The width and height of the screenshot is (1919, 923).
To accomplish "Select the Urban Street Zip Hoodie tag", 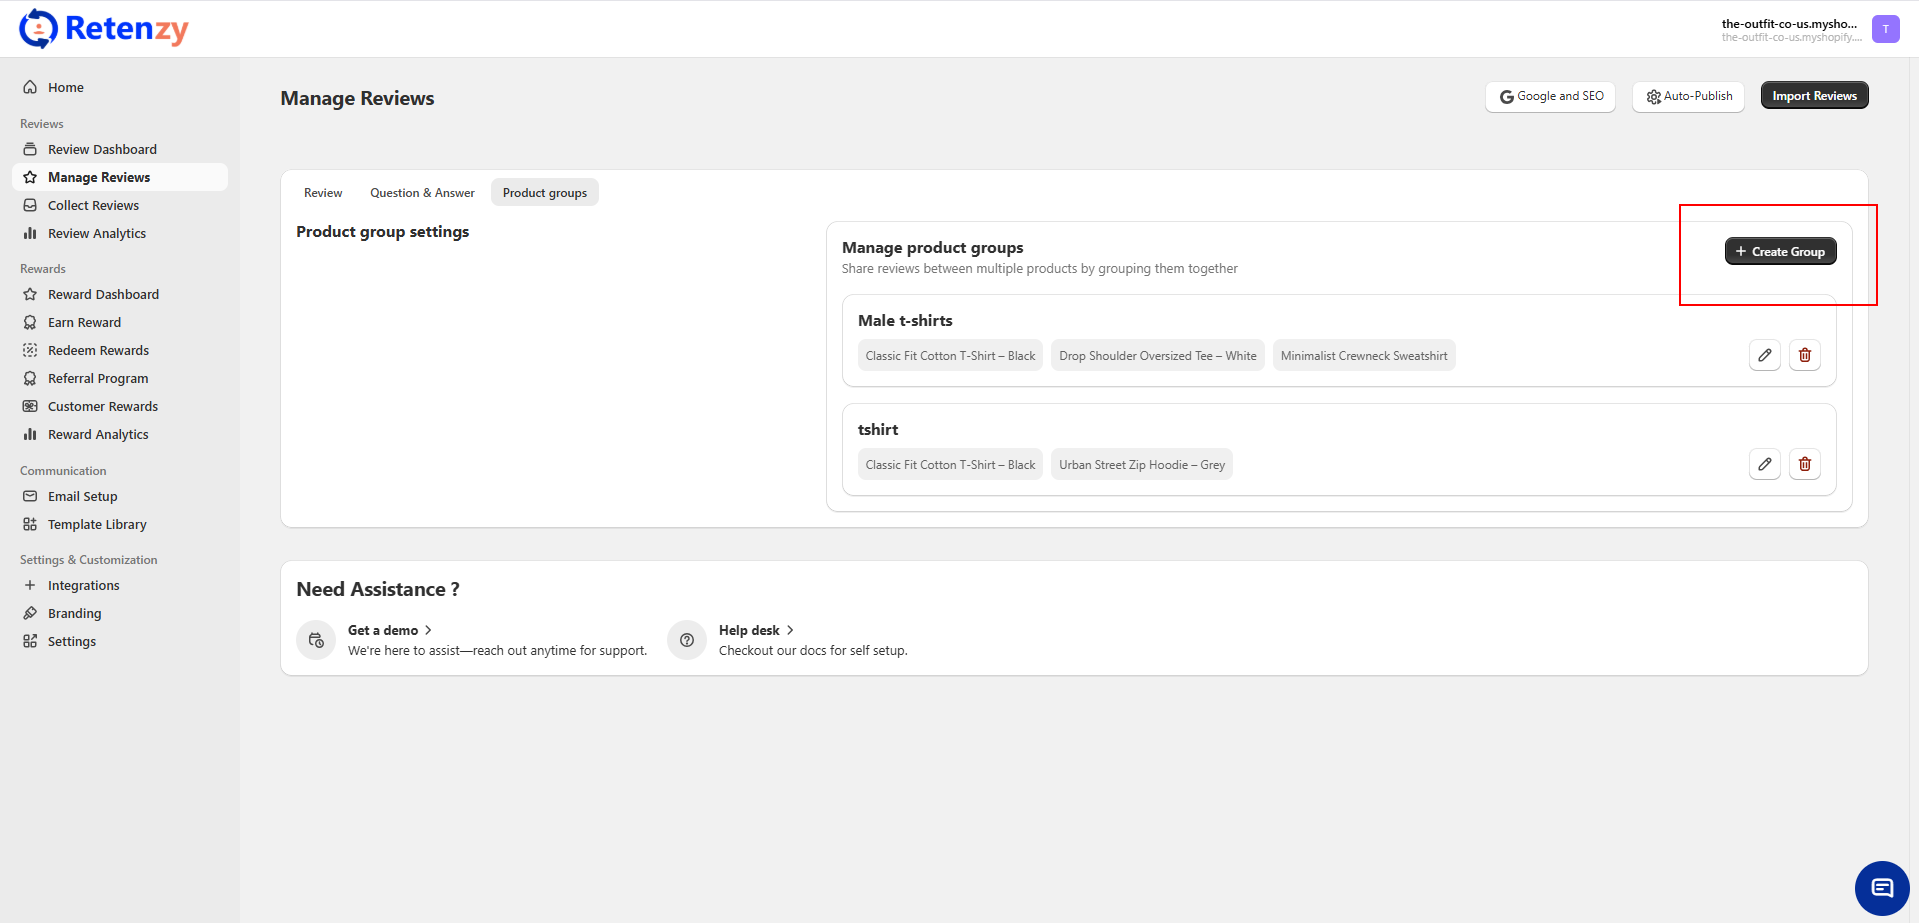I will click(x=1141, y=465).
